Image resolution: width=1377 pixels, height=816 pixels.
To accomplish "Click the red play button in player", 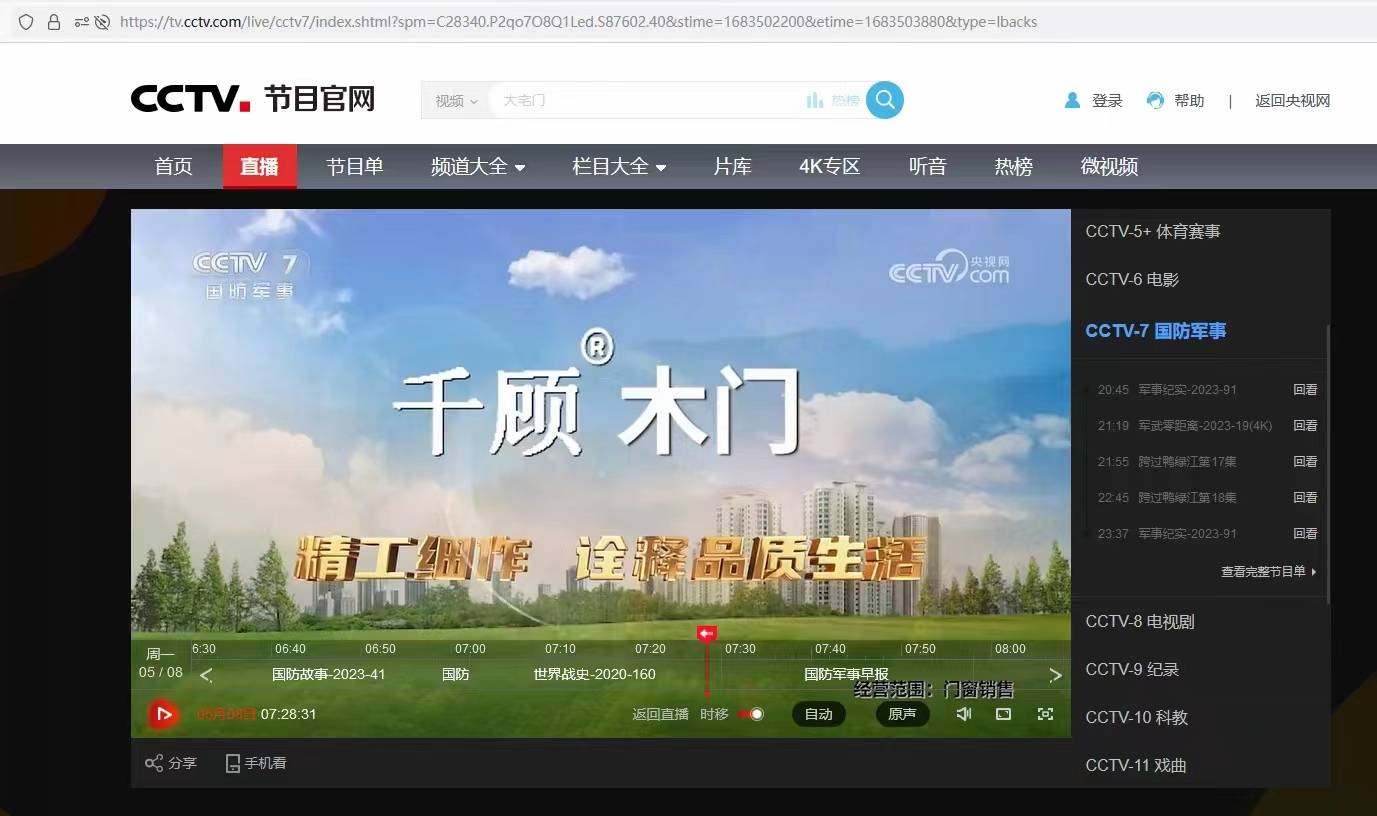I will 163,714.
